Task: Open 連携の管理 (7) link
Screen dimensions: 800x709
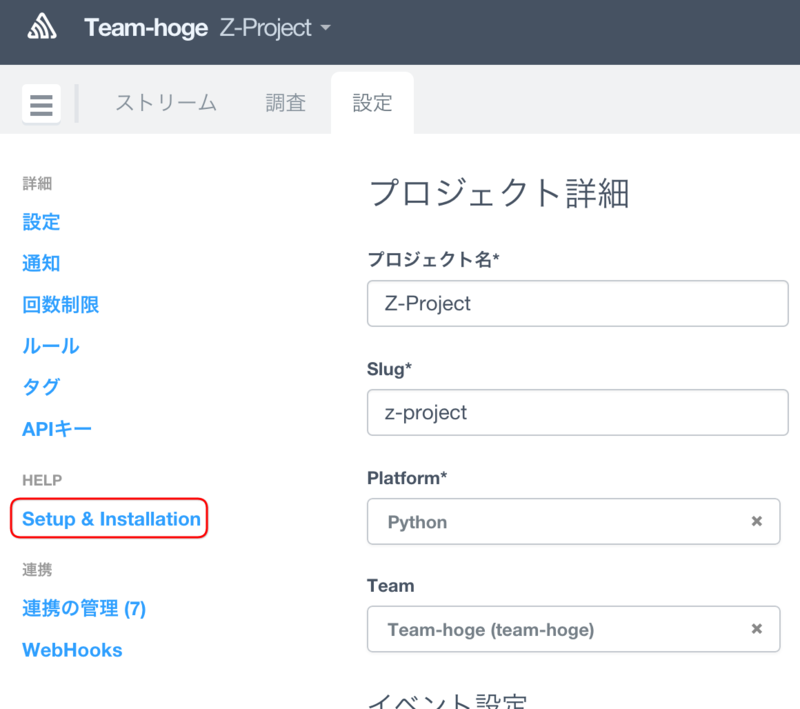Action: point(84,609)
